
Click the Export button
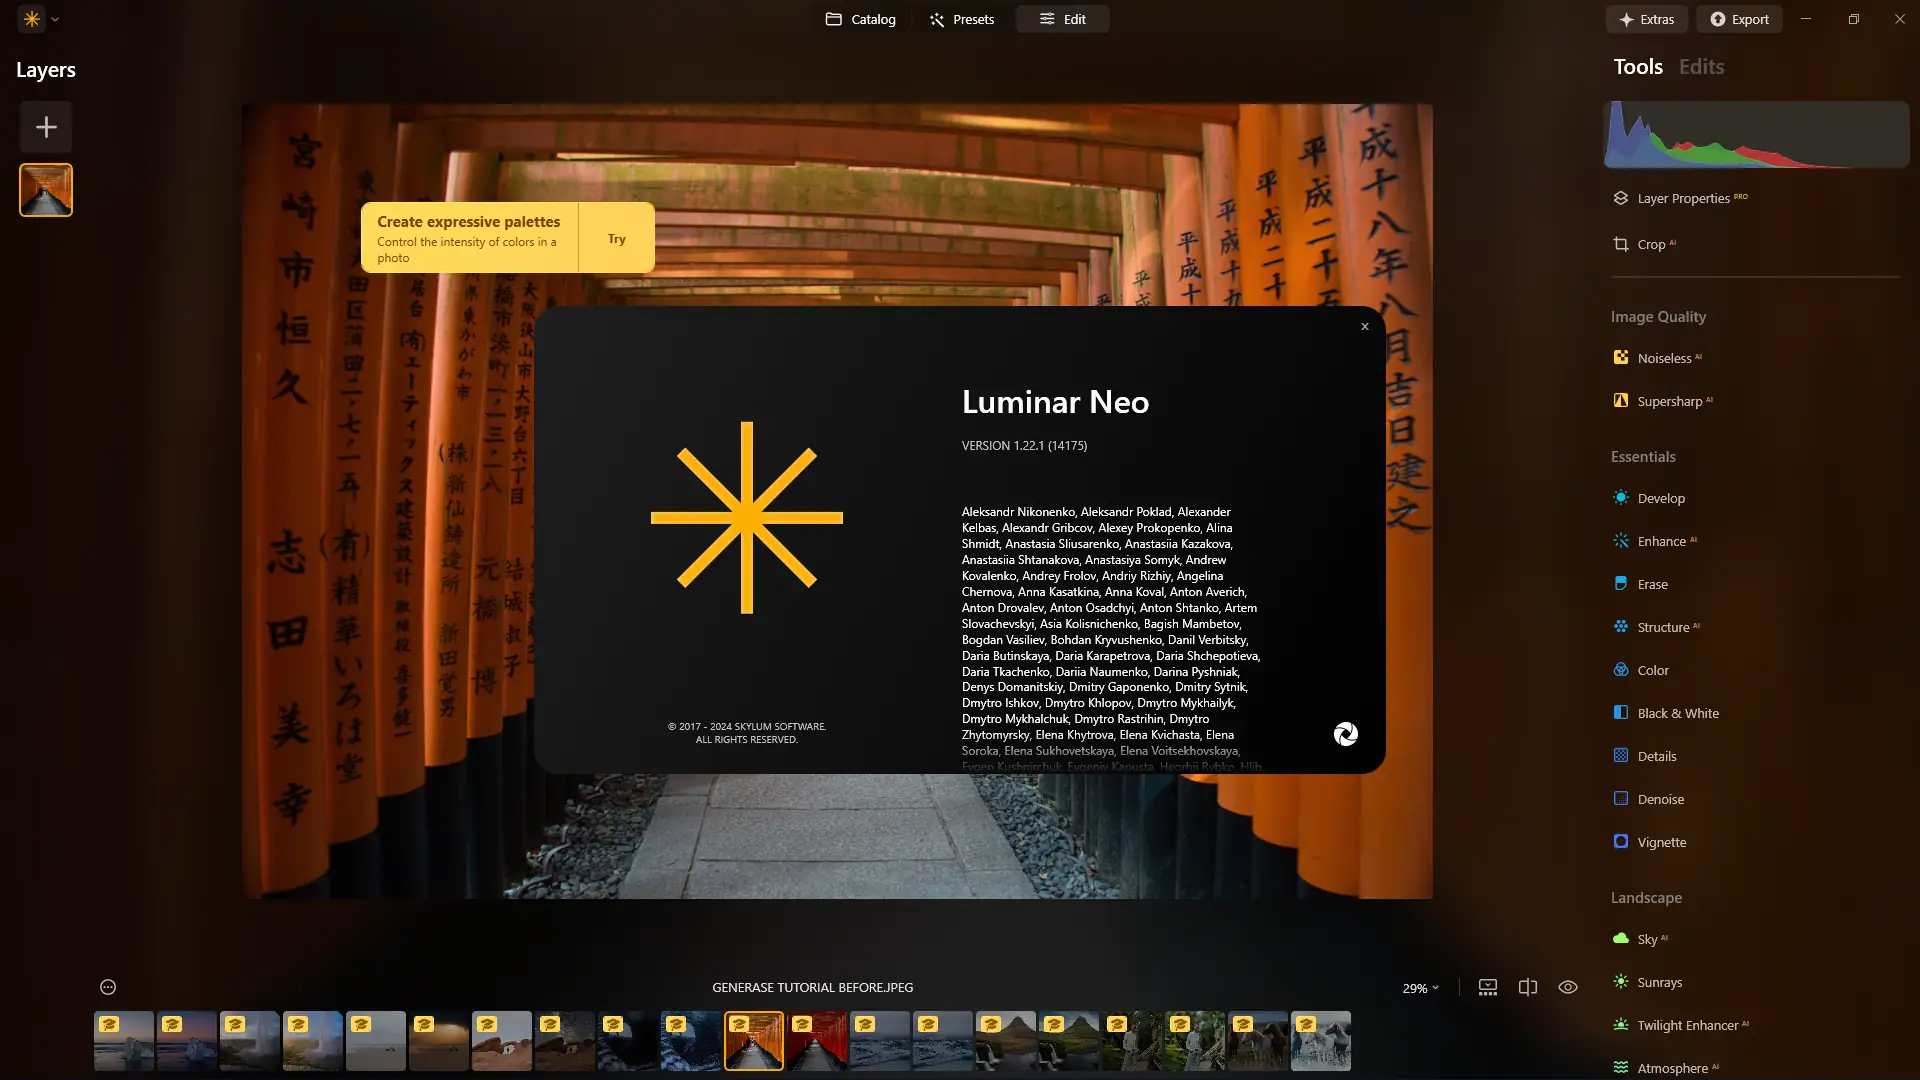(1739, 19)
